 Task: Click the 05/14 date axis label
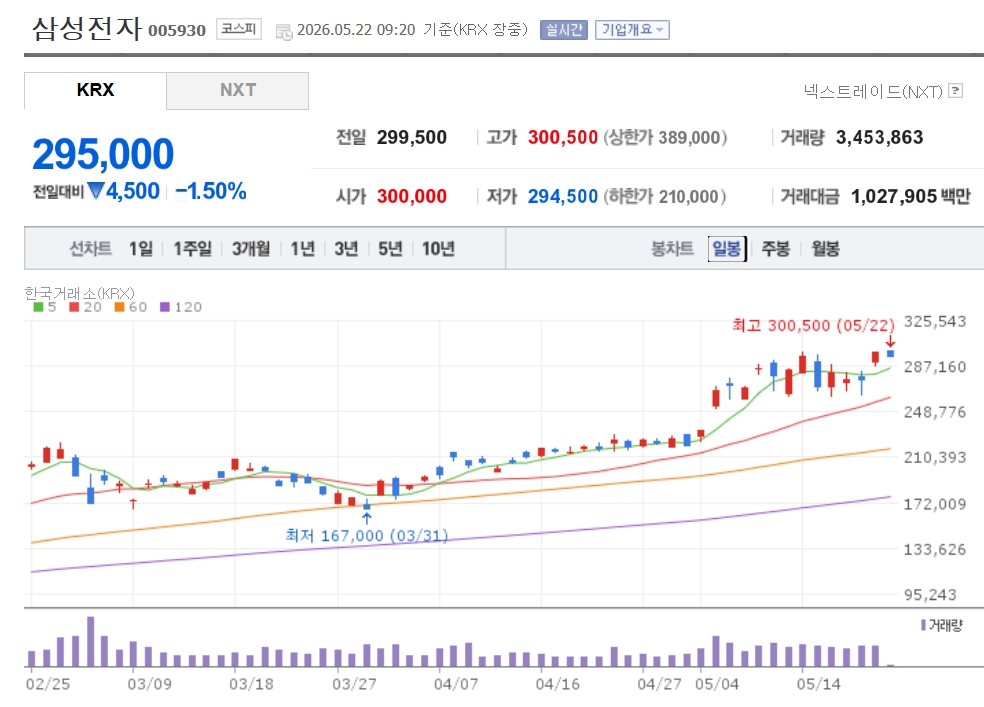click(818, 684)
